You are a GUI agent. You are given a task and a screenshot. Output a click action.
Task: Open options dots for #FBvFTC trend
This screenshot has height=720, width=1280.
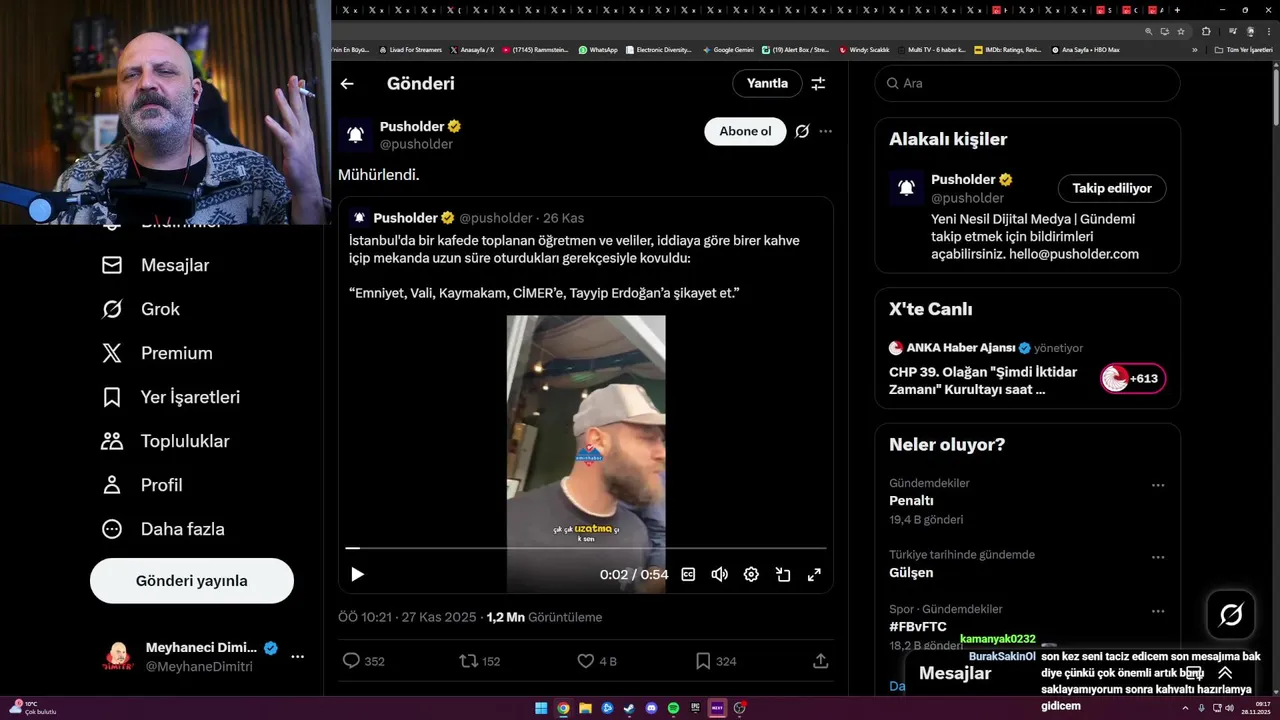(1158, 611)
